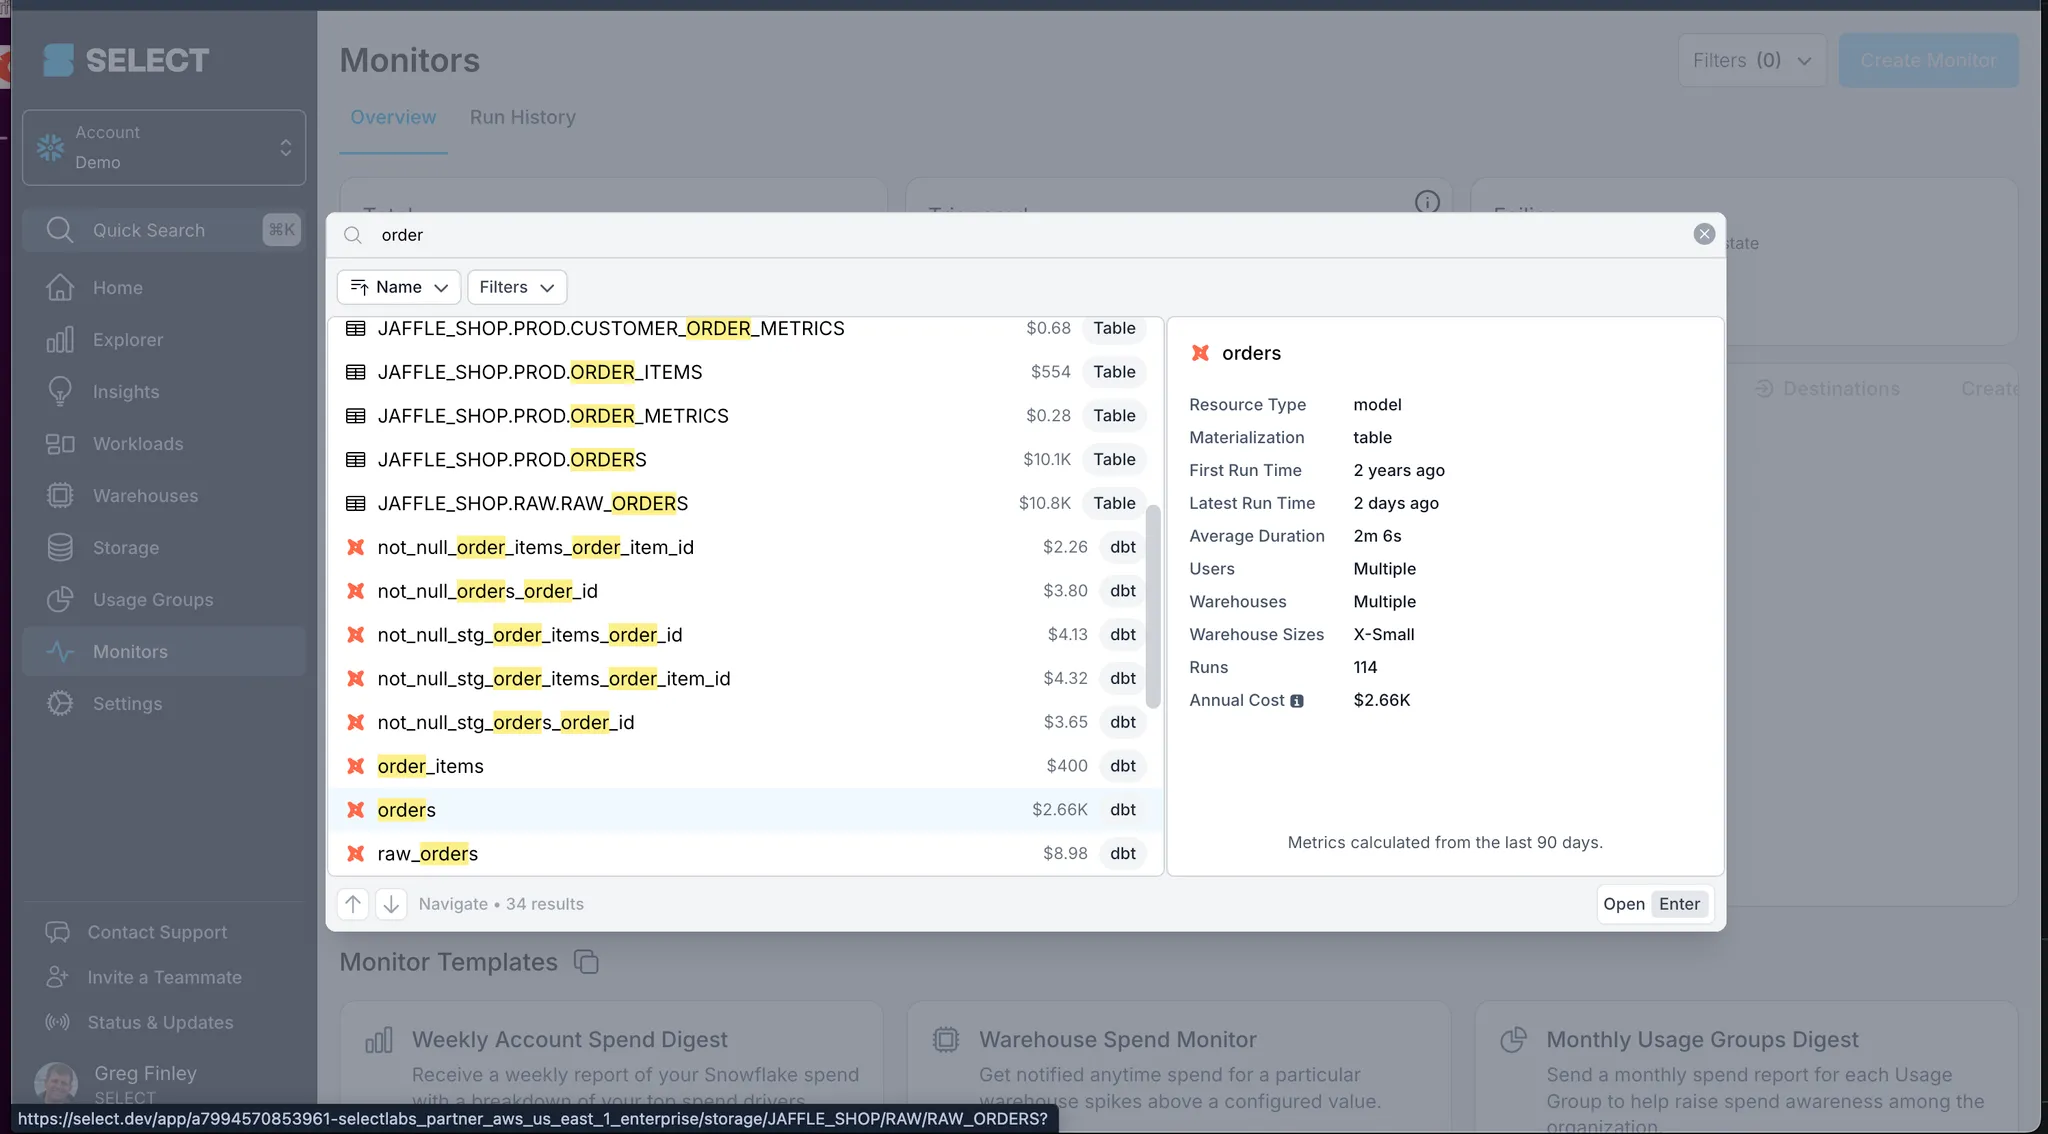Select the Overview tab
The width and height of the screenshot is (2048, 1134).
pos(393,117)
